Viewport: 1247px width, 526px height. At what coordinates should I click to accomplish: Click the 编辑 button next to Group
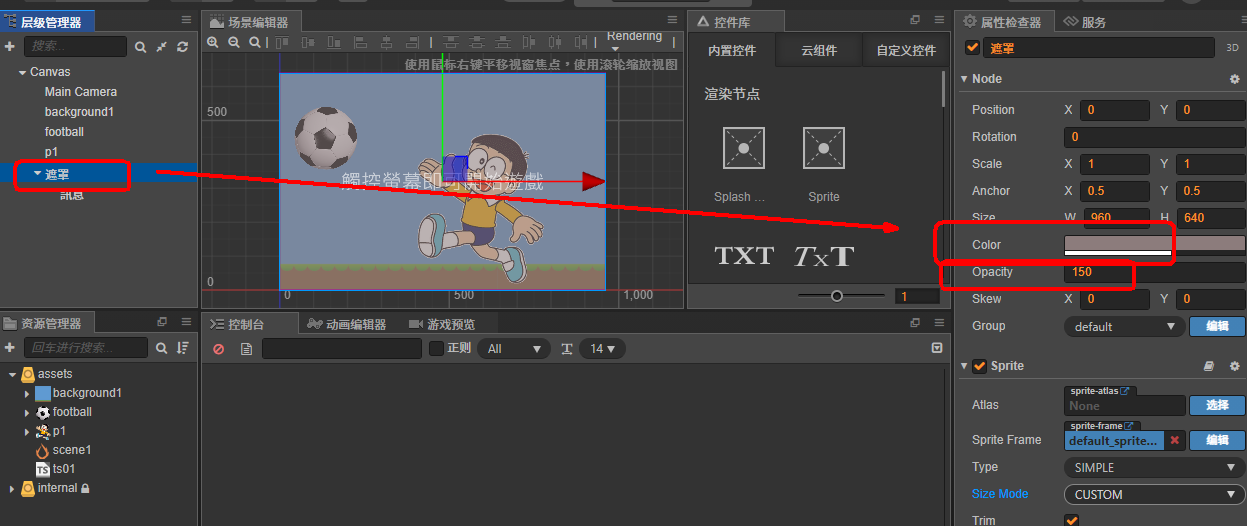(1217, 327)
